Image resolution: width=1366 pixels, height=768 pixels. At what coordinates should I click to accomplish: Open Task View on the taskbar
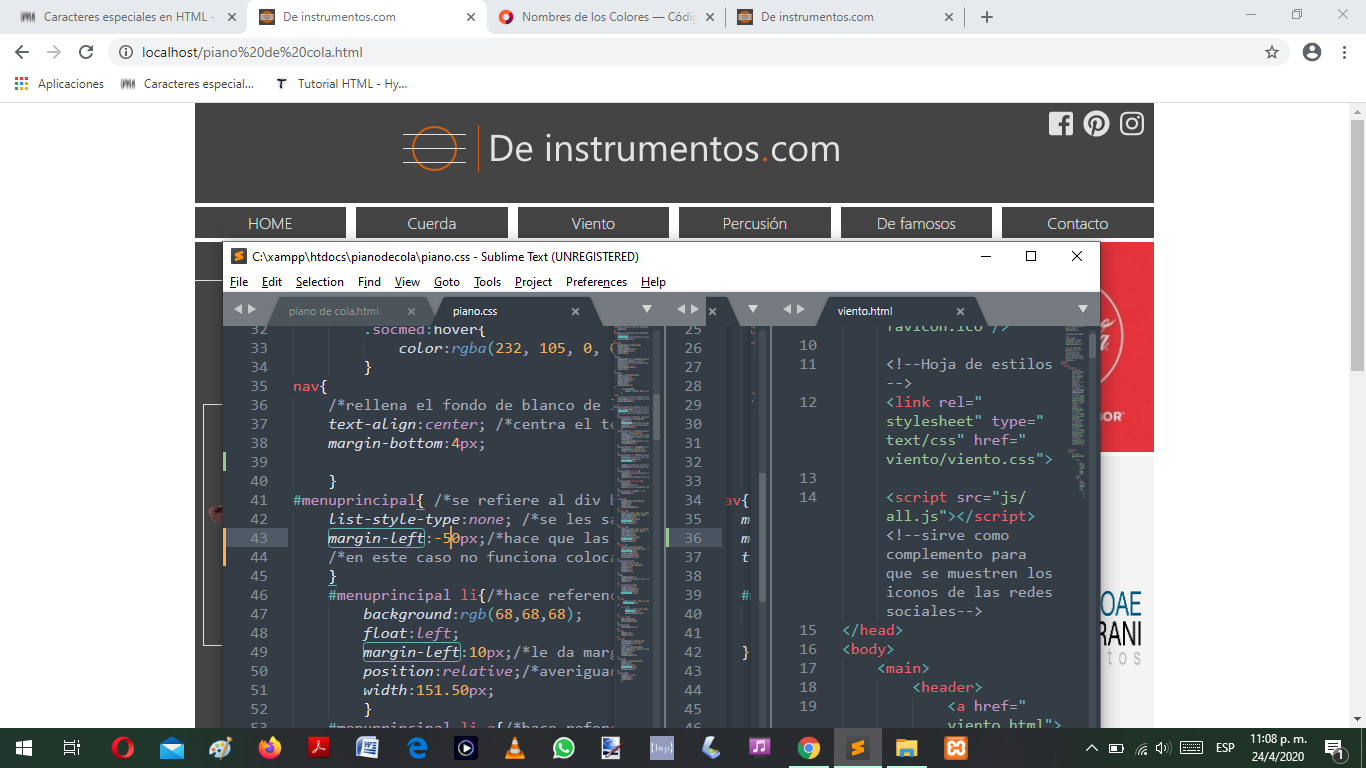[71, 748]
